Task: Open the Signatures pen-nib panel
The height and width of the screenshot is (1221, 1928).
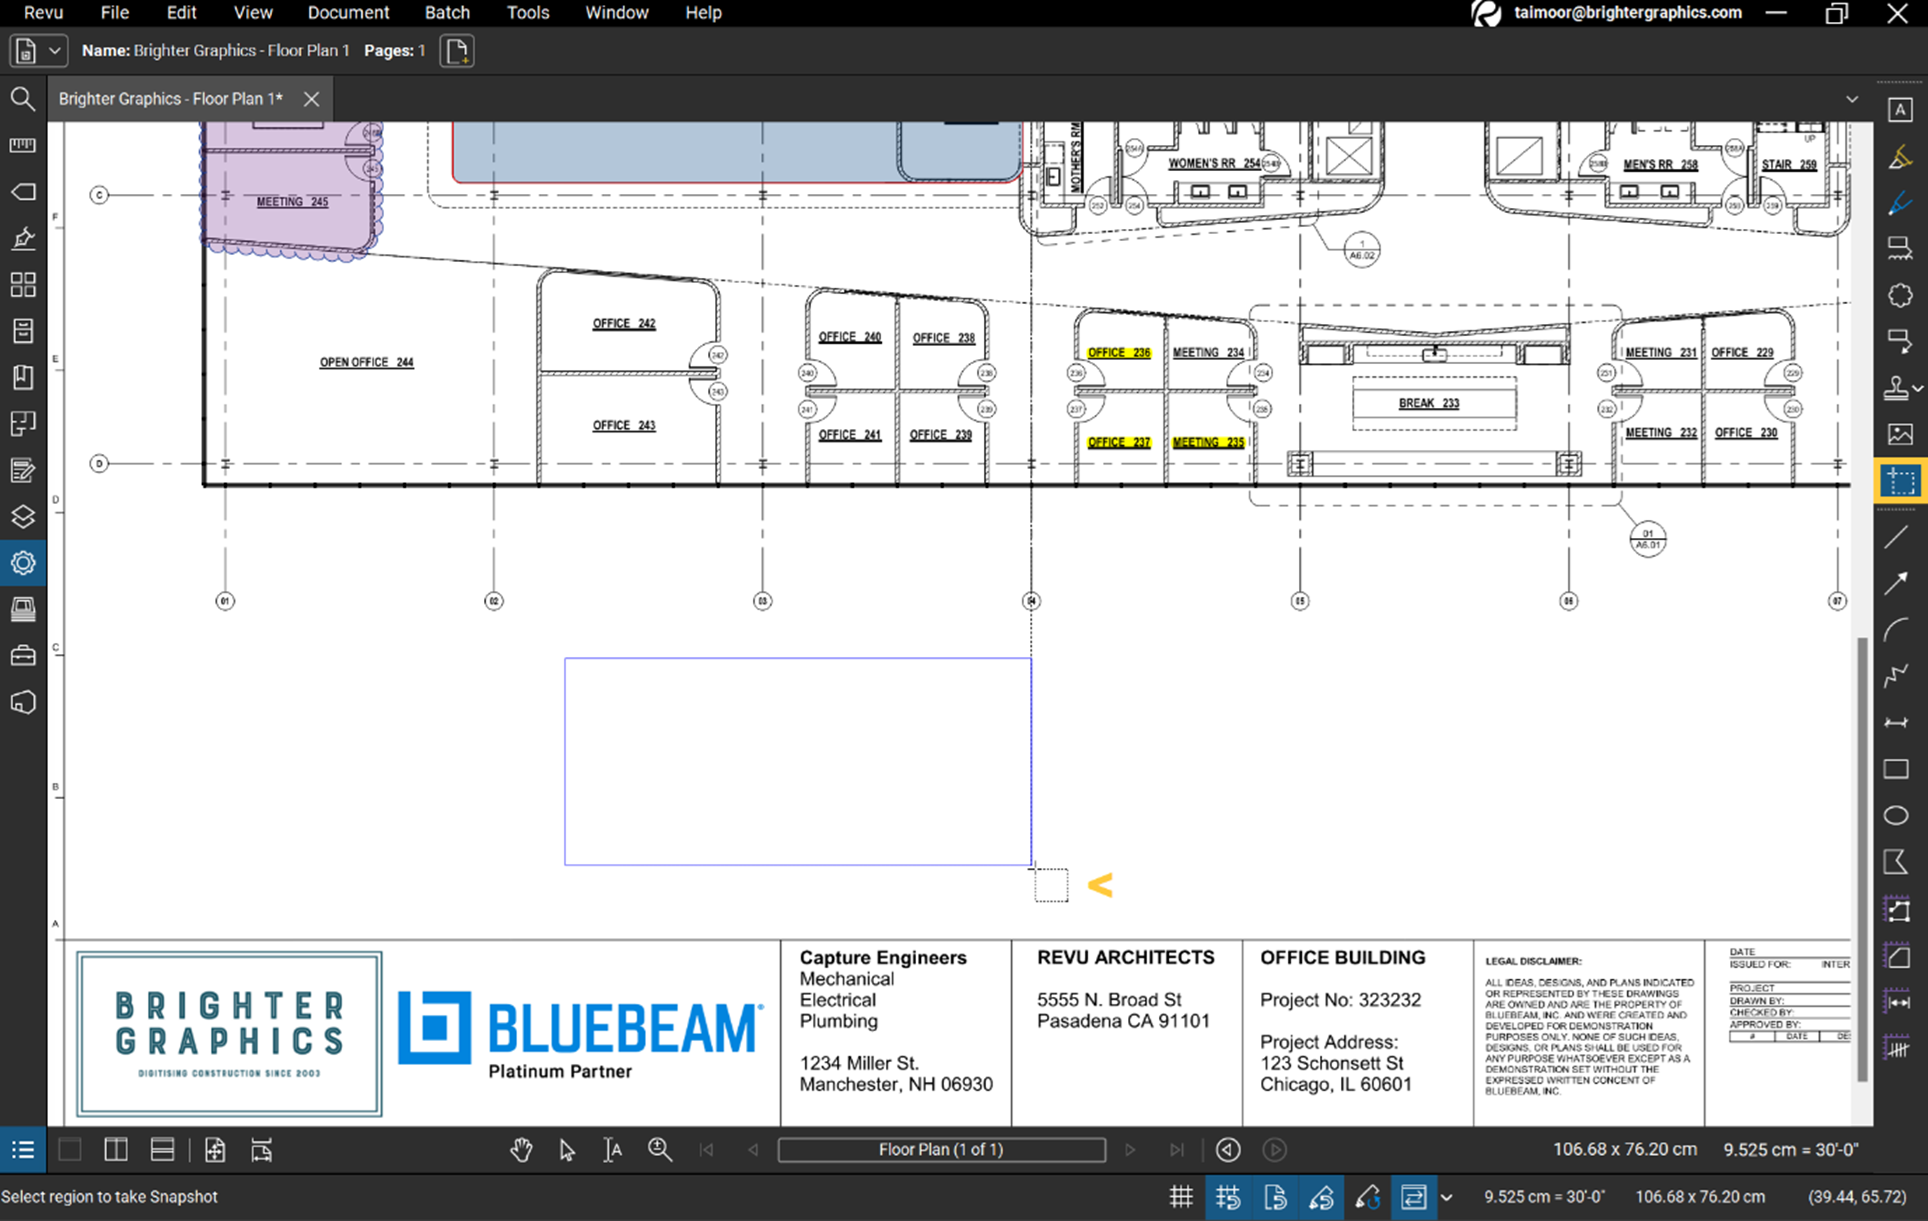Action: coord(22,238)
